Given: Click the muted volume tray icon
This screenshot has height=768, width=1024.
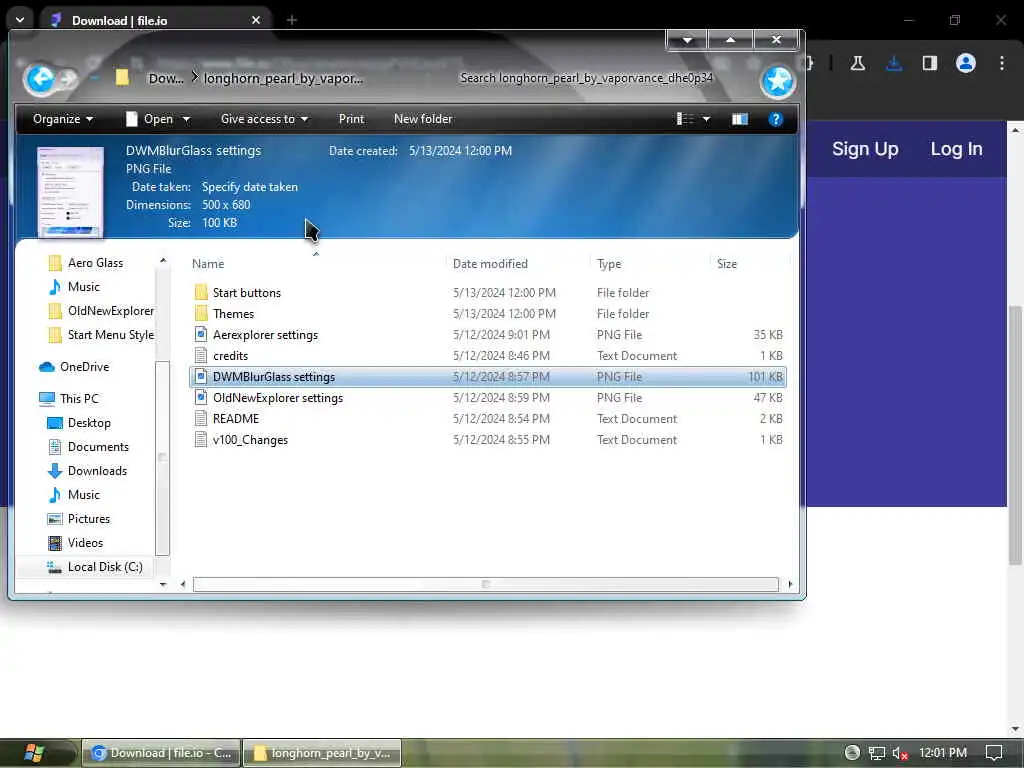Looking at the screenshot, I should (900, 753).
